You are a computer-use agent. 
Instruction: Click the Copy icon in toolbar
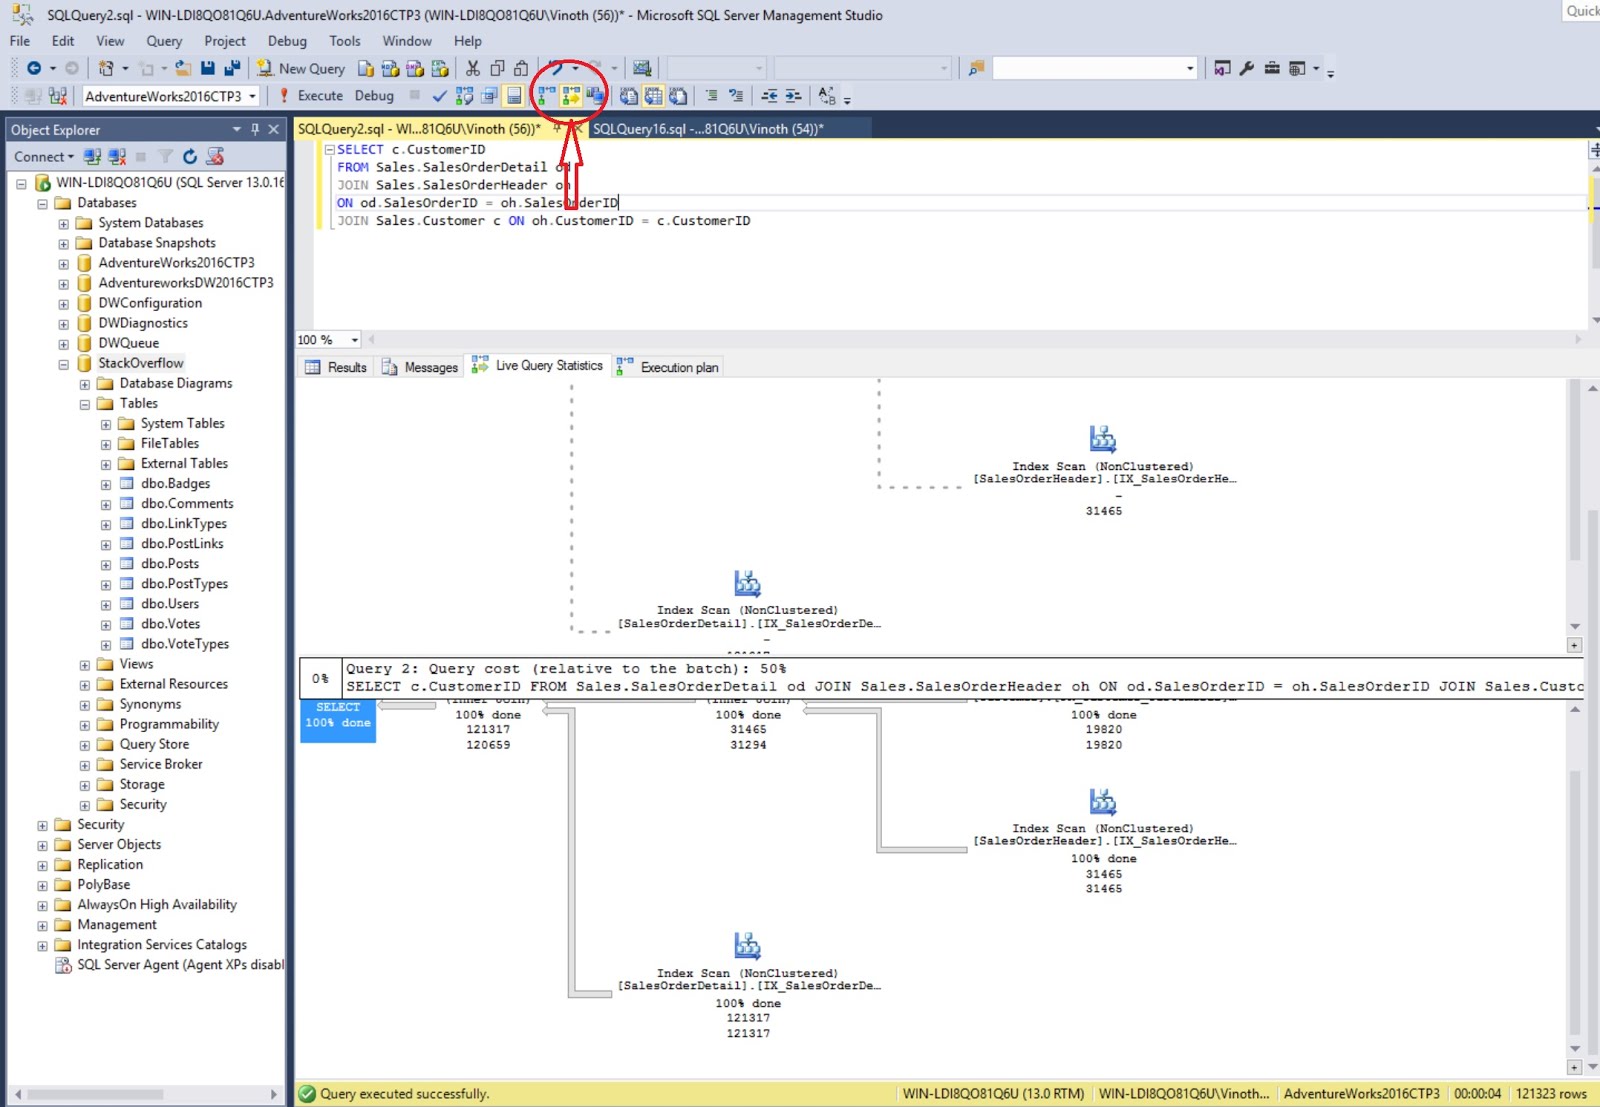(497, 68)
